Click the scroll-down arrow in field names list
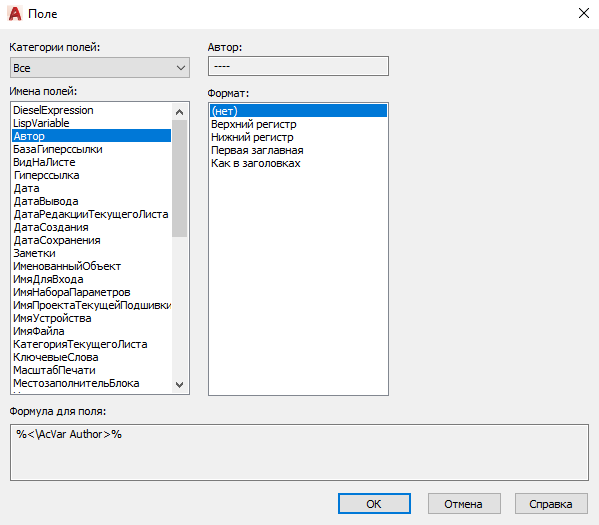Viewport: 599px width, 525px height. click(x=179, y=384)
